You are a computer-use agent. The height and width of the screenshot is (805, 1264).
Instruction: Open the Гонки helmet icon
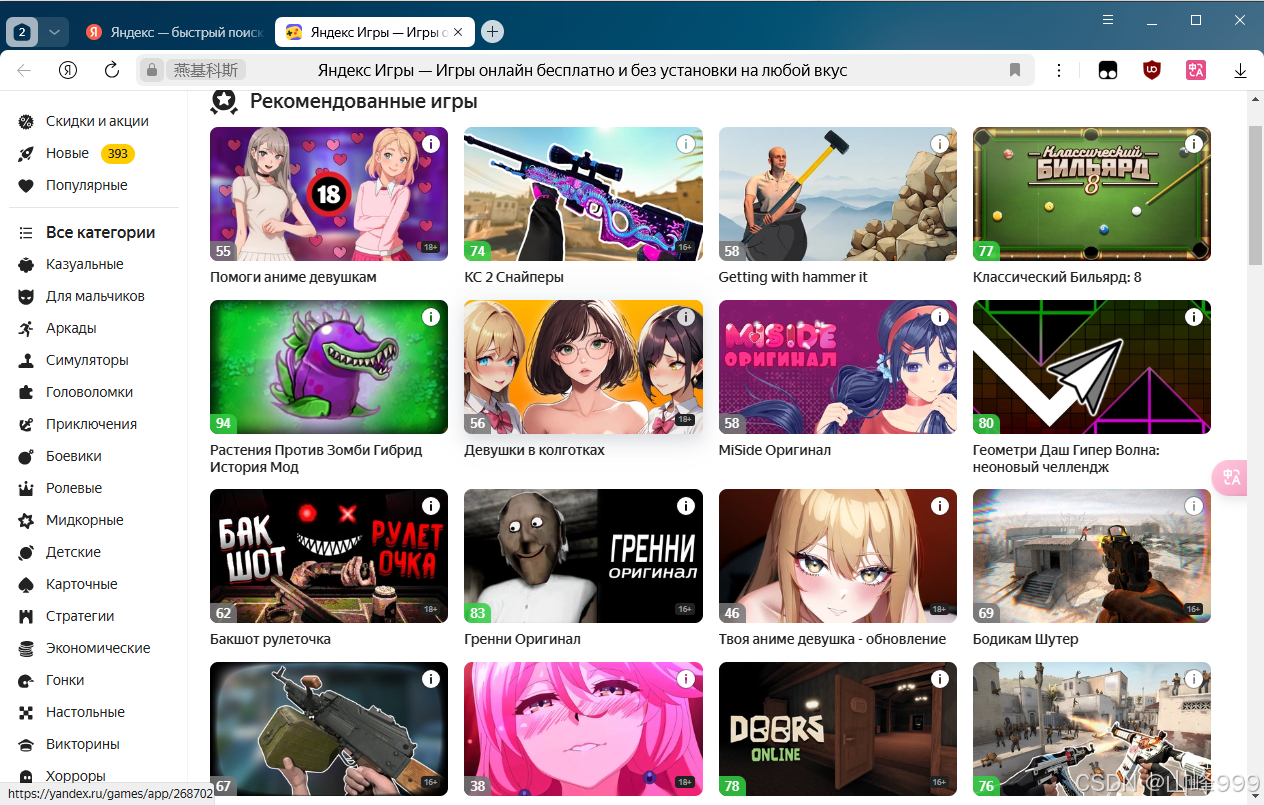point(27,680)
